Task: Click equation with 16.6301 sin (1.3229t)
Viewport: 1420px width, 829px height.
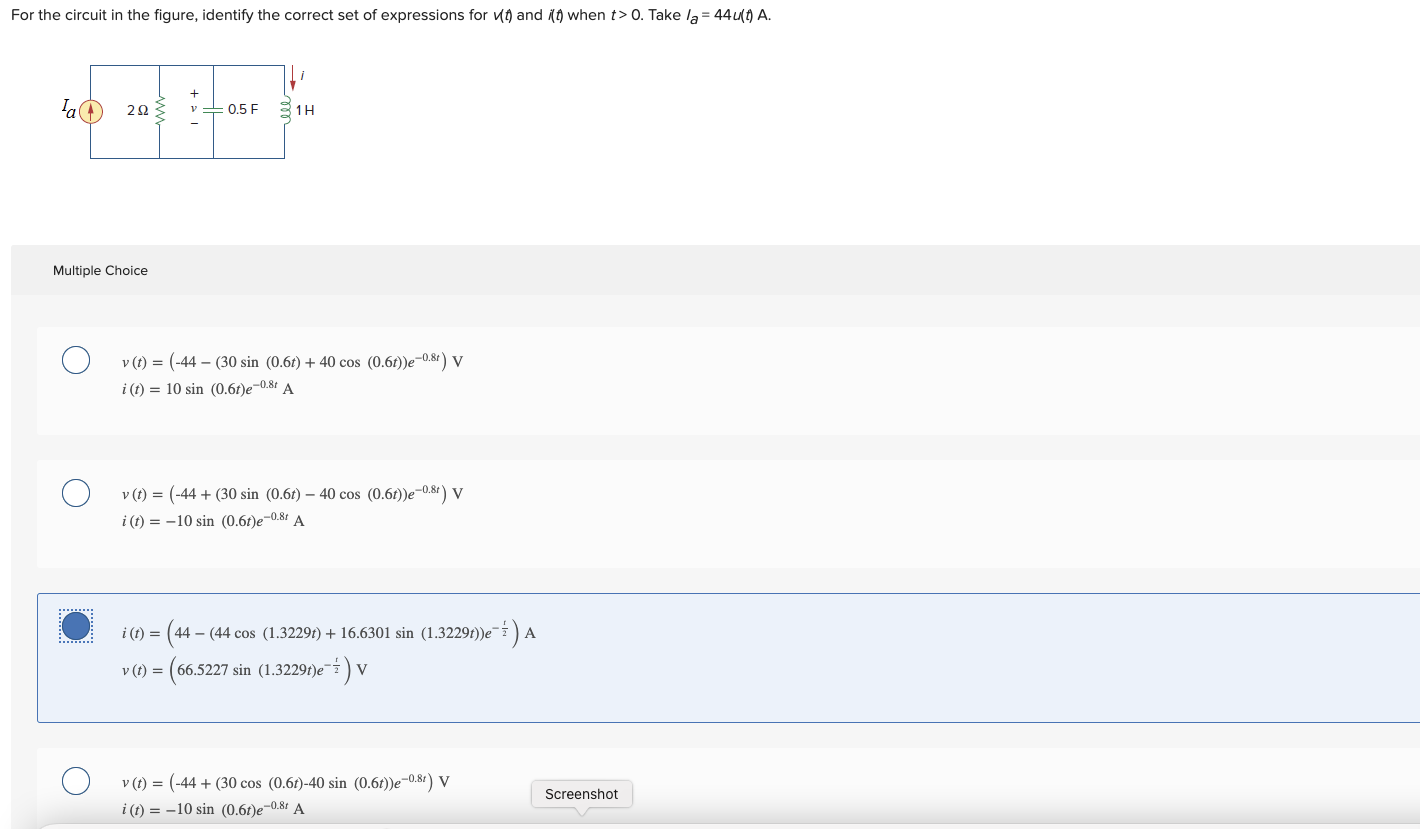Action: (x=328, y=632)
